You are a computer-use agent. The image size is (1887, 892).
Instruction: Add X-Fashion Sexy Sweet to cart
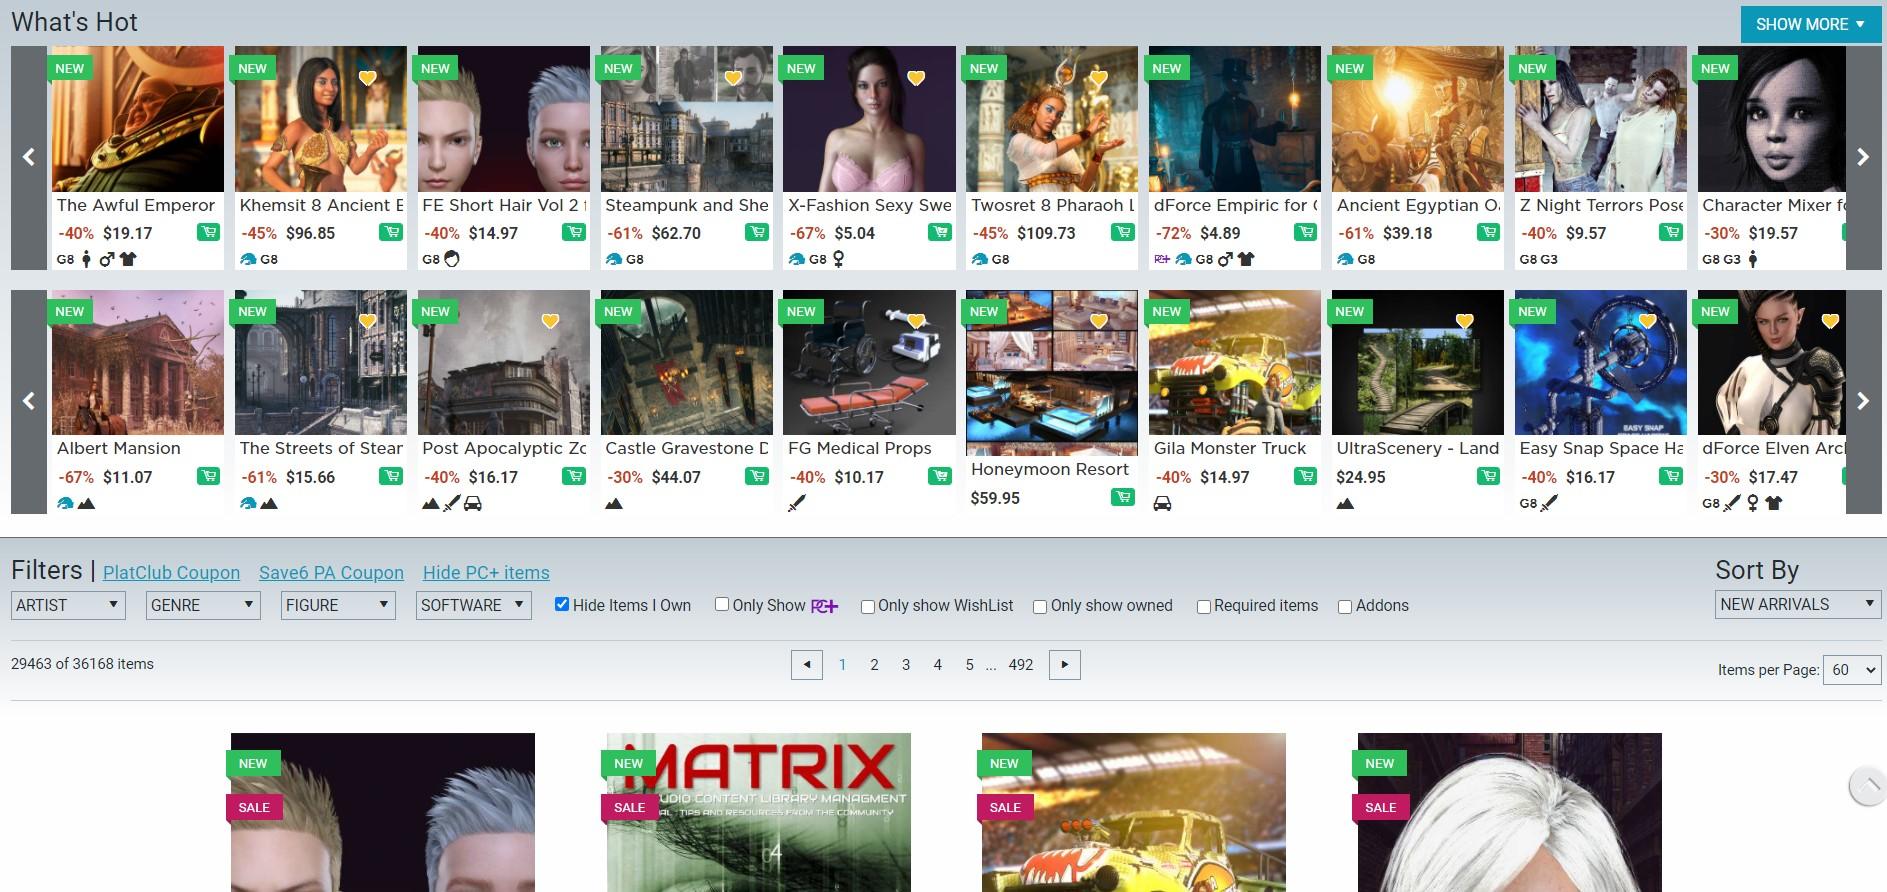940,232
